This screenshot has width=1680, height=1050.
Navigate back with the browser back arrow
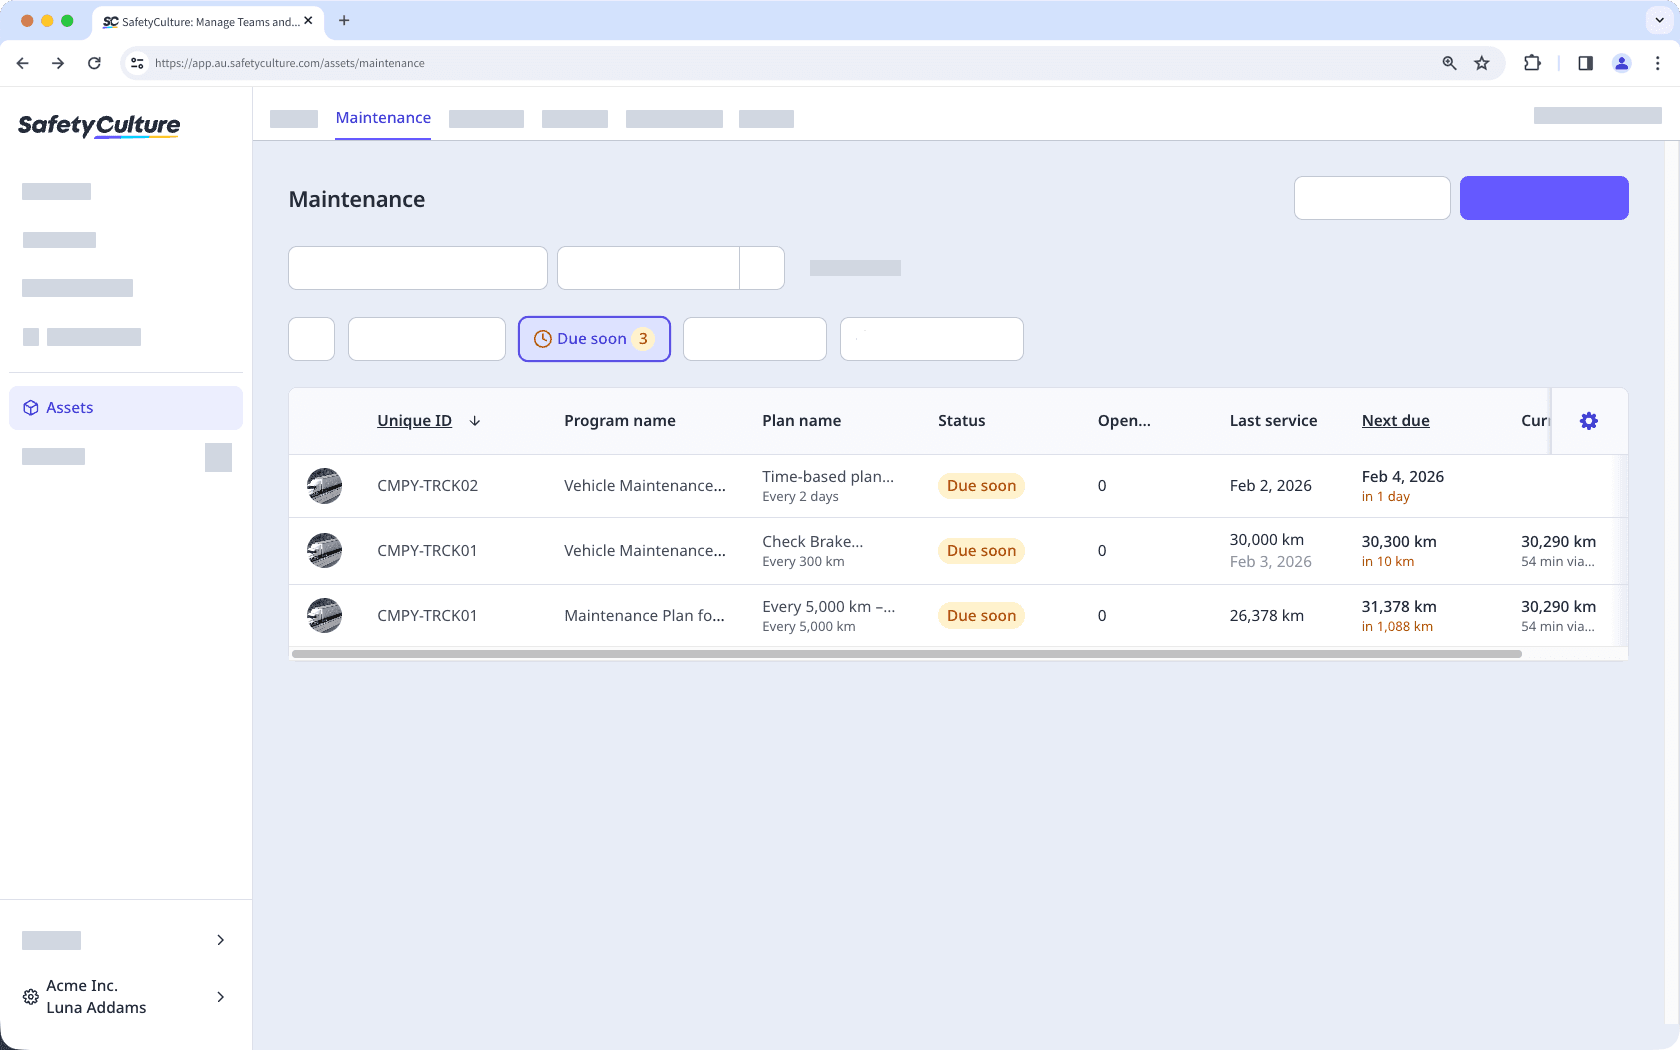22,62
